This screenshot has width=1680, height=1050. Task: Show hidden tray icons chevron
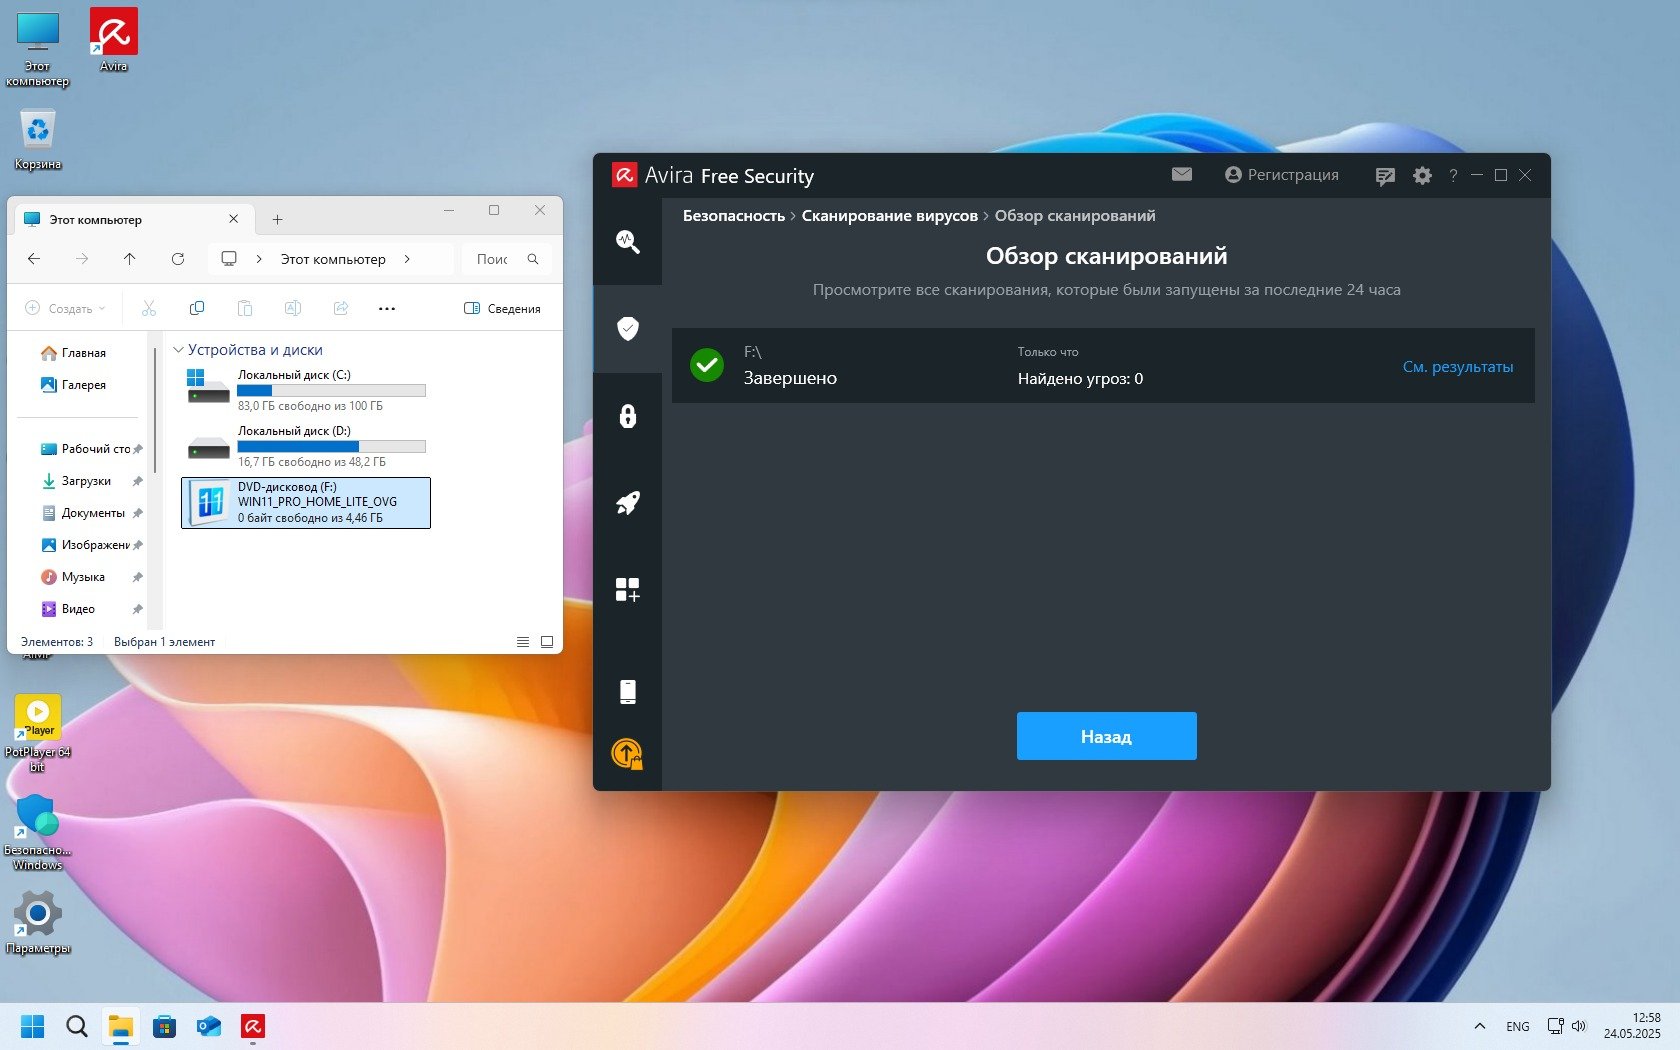[x=1480, y=1026]
